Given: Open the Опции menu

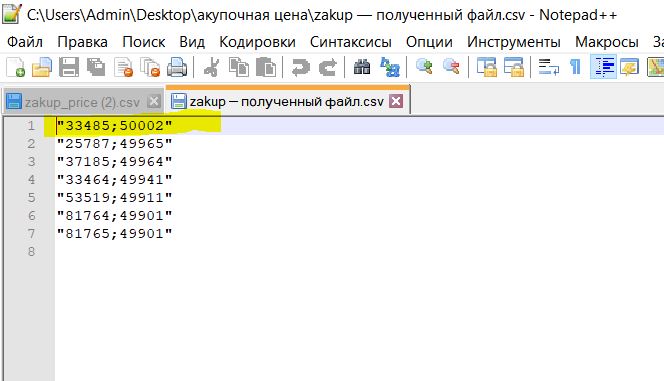Looking at the screenshot, I should [429, 42].
